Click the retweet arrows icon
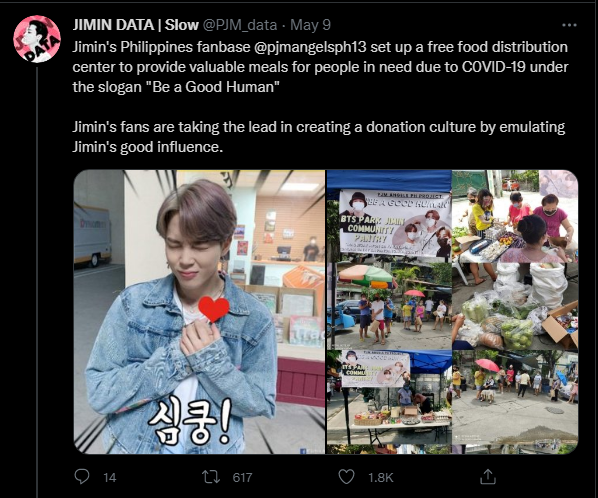598x498 pixels. (211, 477)
